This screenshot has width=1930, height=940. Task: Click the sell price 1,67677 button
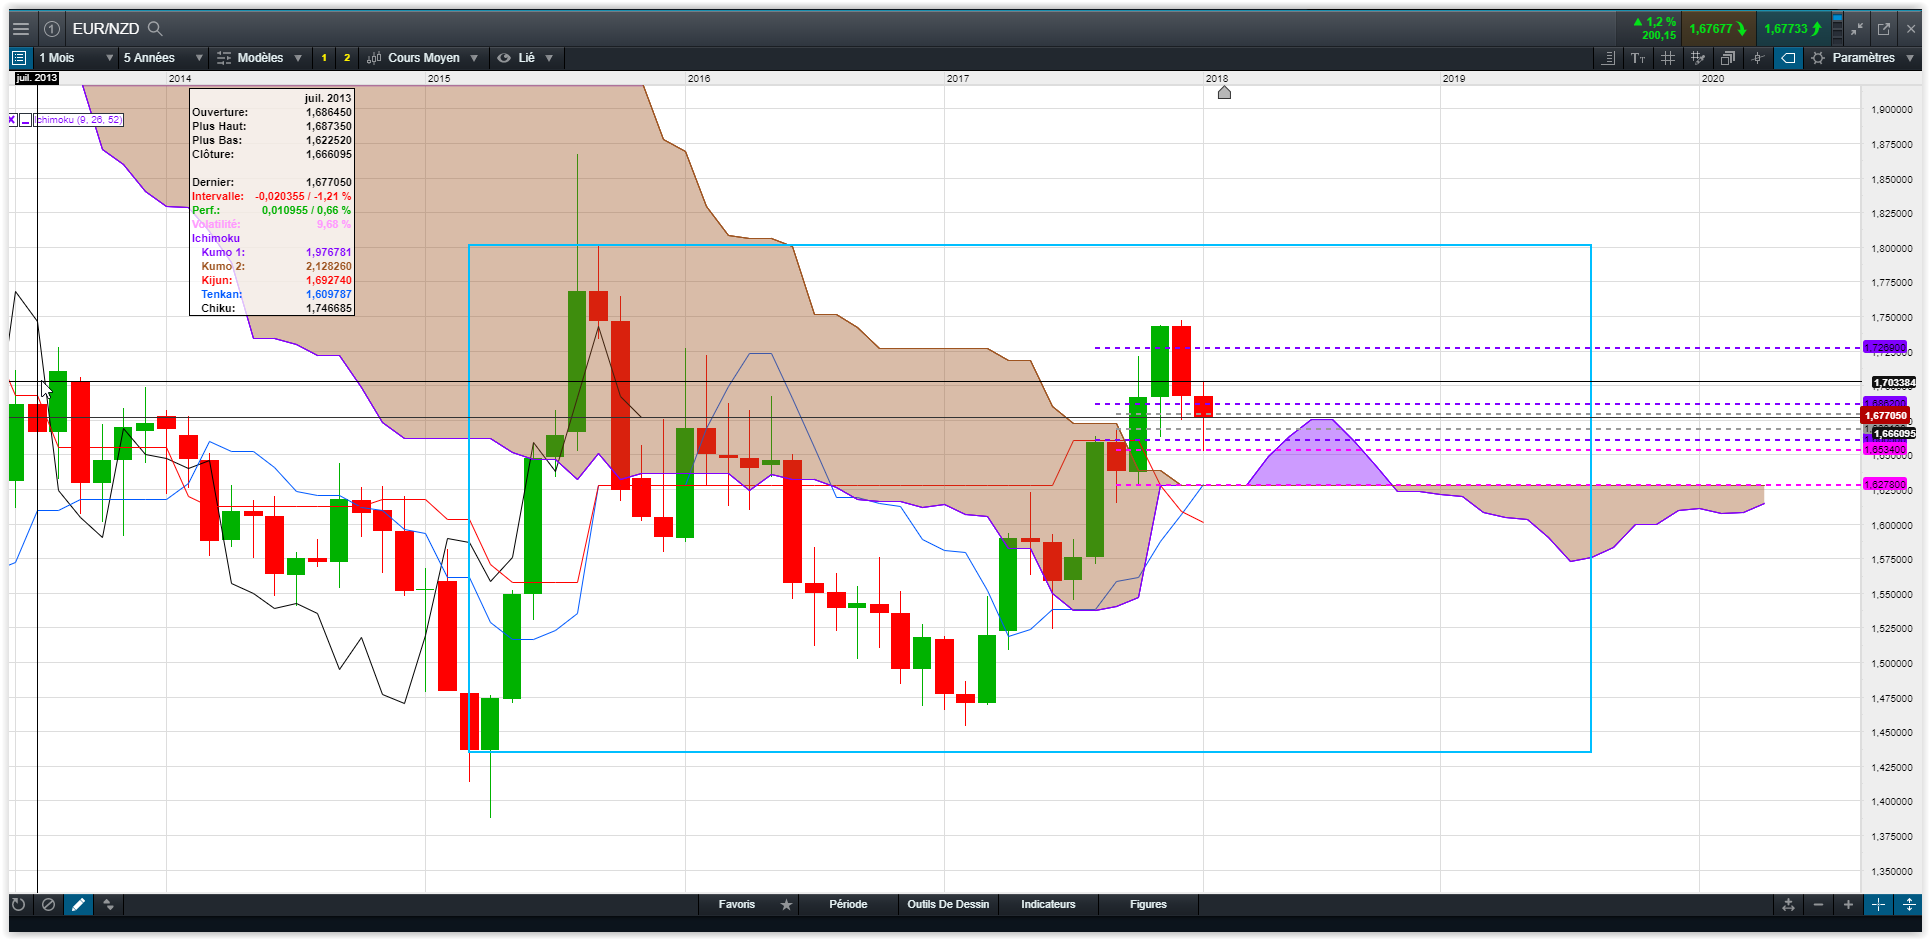(x=1718, y=29)
